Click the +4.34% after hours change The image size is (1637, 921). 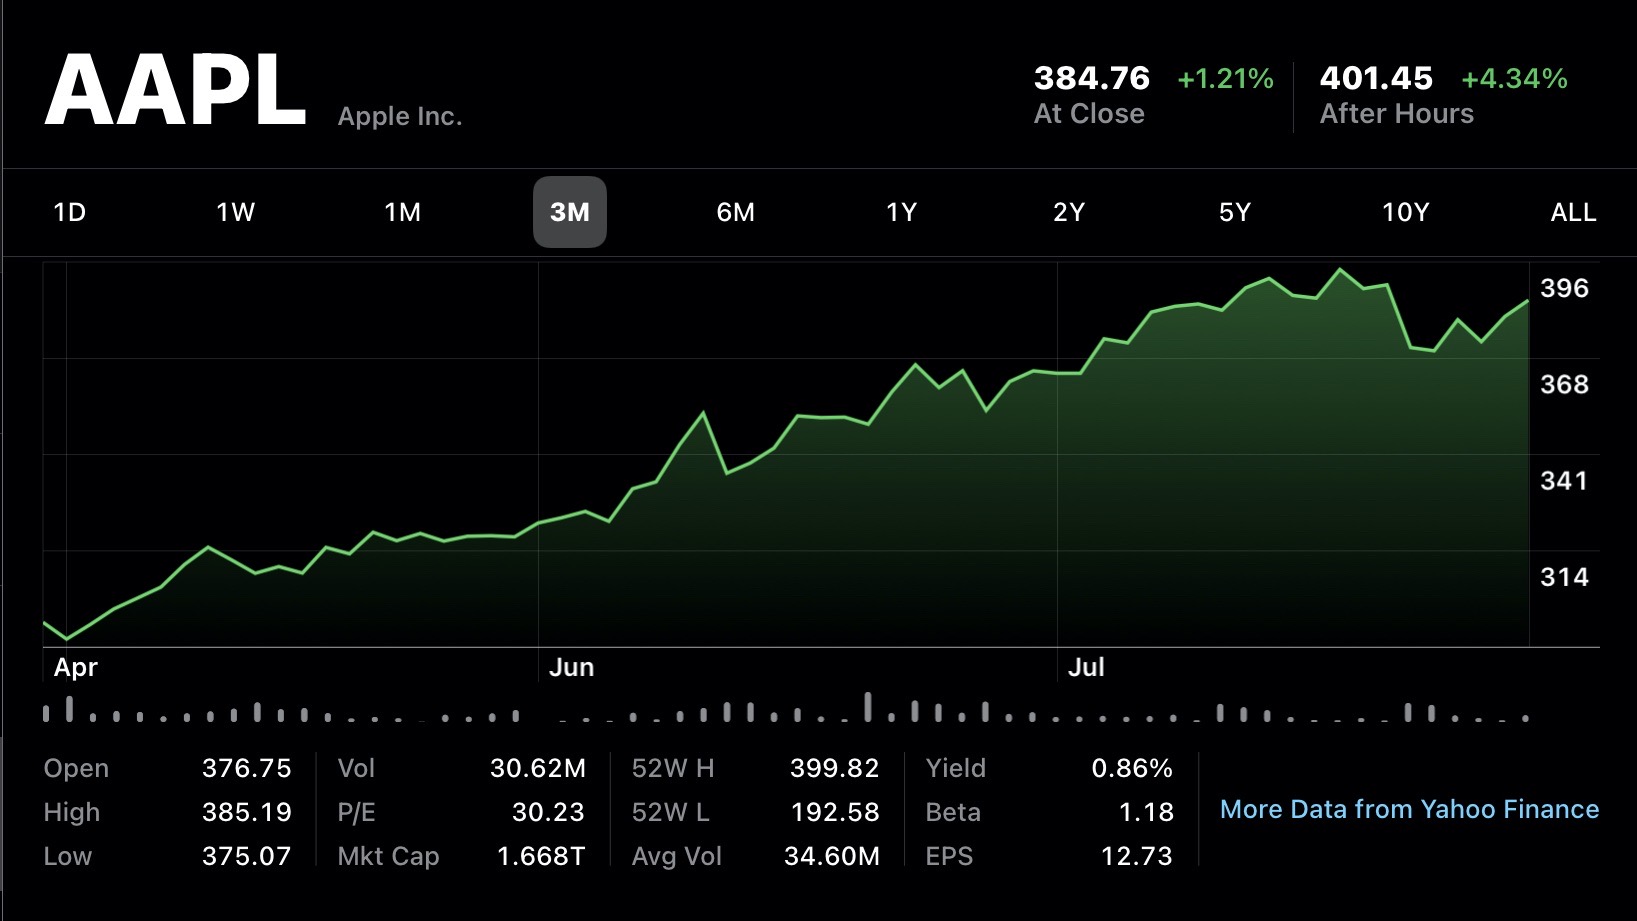[x=1514, y=78]
